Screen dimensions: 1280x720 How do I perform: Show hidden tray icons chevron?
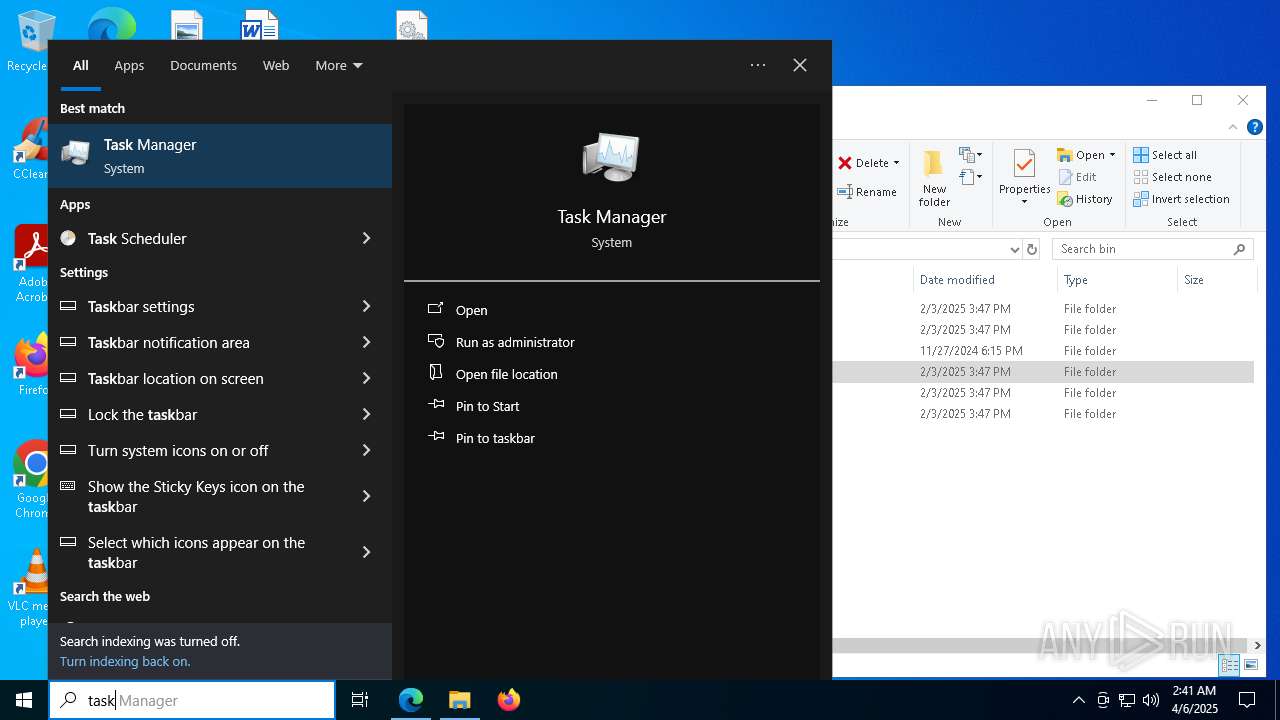point(1078,700)
